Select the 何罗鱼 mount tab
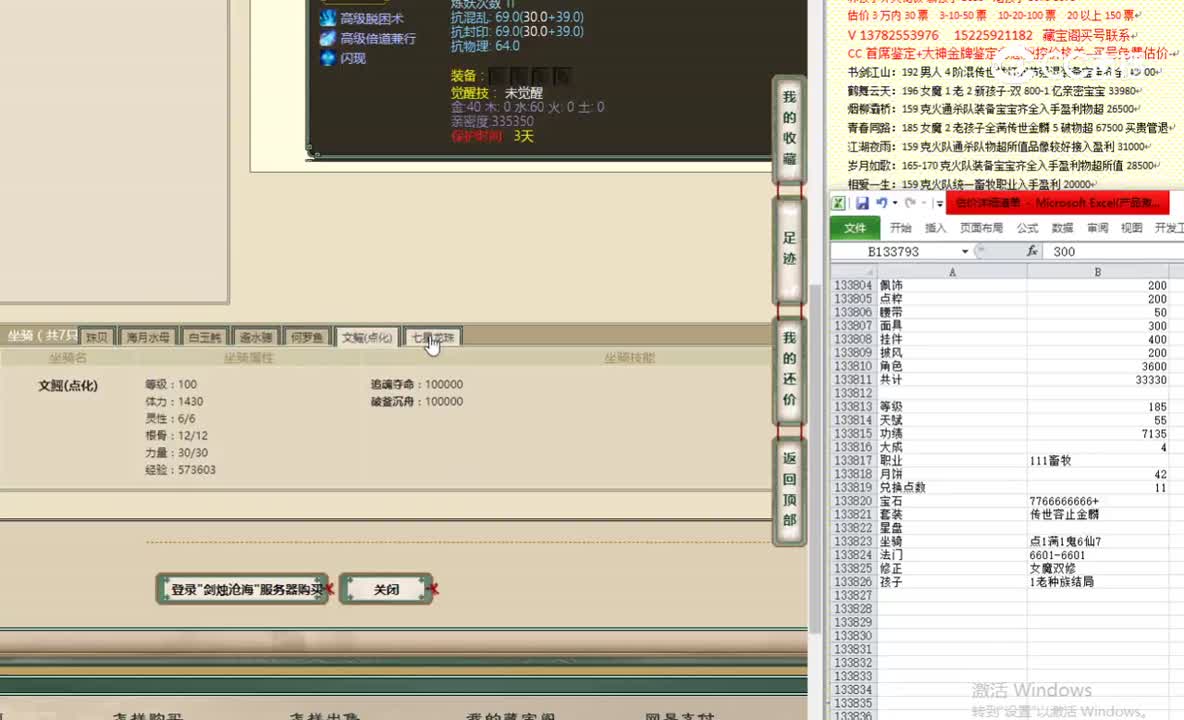 pyautogui.click(x=307, y=337)
